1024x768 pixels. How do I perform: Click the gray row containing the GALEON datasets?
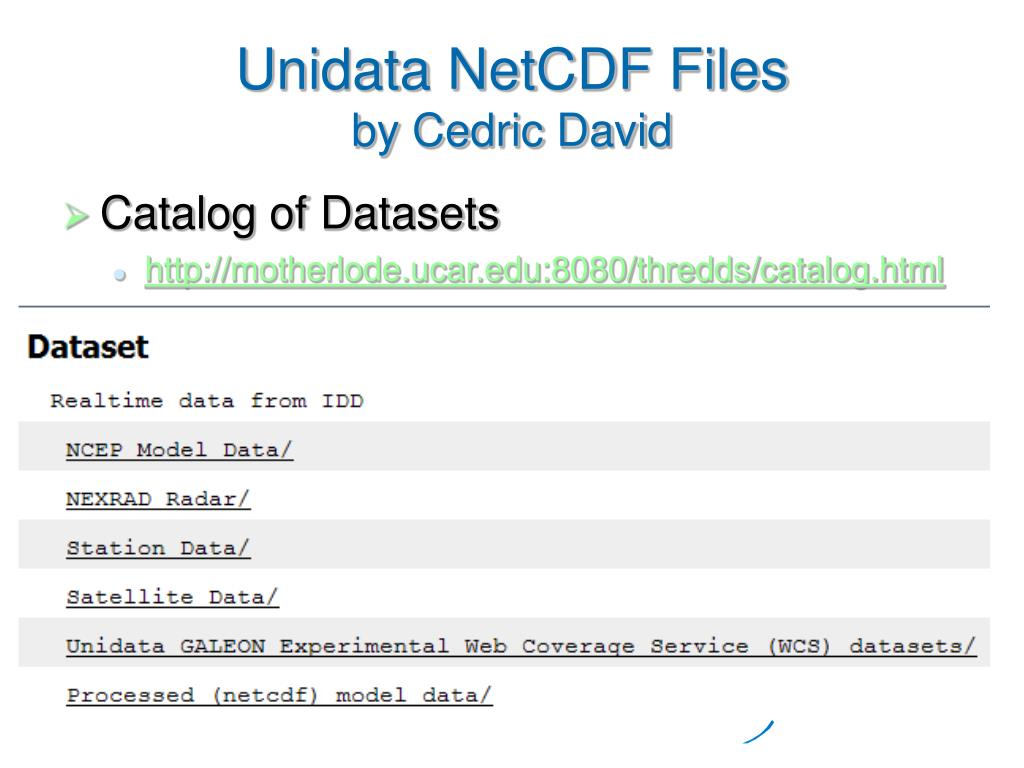click(x=504, y=642)
